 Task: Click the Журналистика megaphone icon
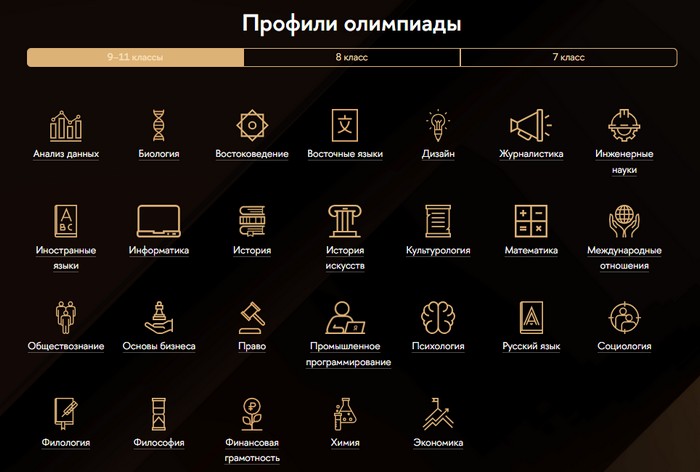click(x=531, y=125)
